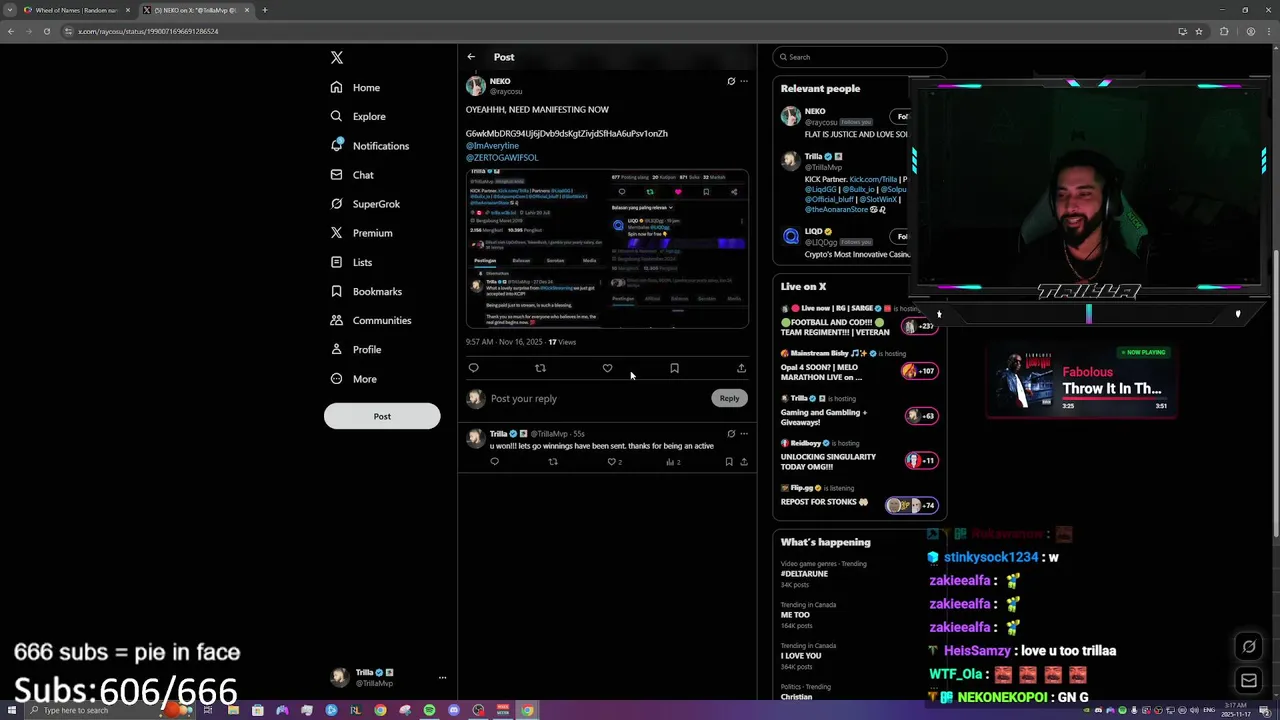Click the white Post button in sidebar

coord(382,416)
